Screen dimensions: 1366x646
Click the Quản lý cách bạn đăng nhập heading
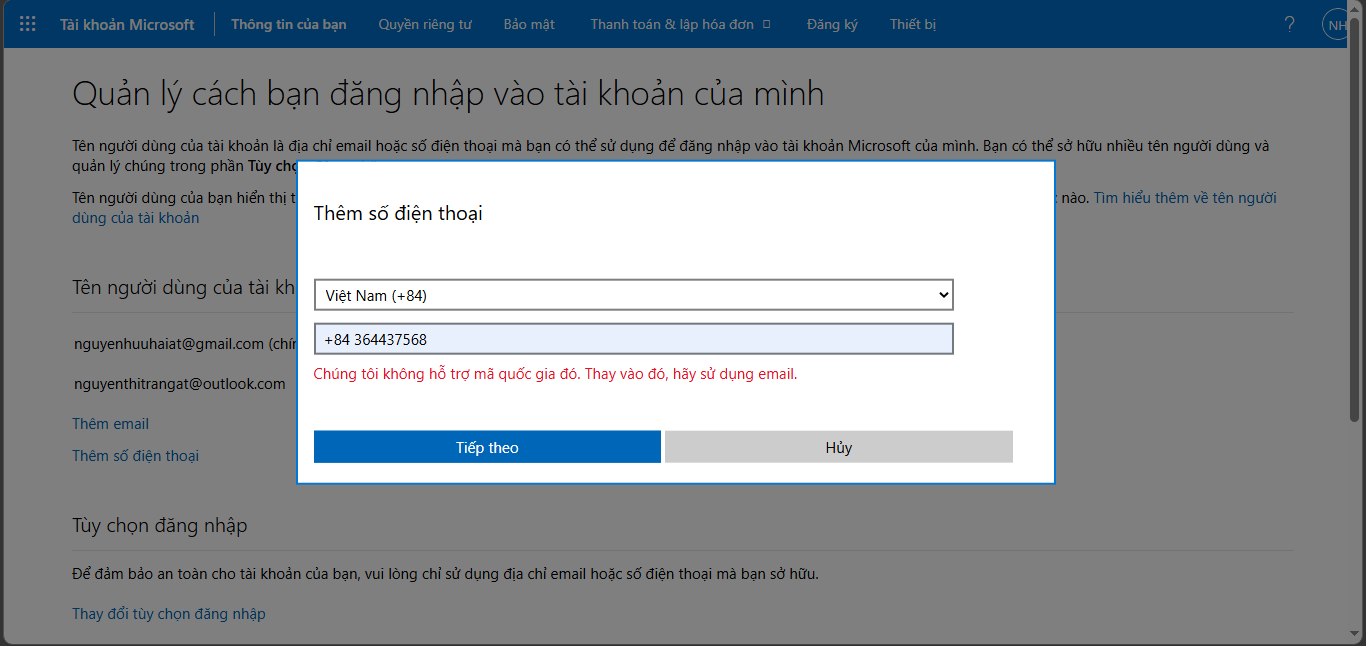pyautogui.click(x=448, y=95)
